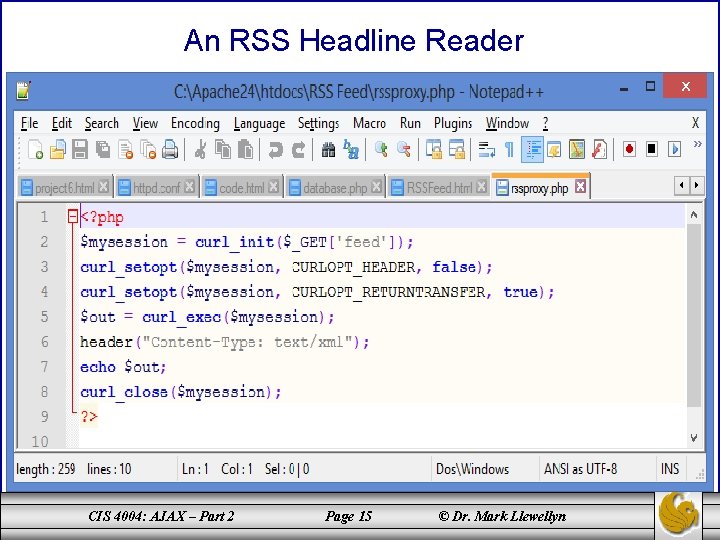720x540 pixels.
Task: Click the INS insert mode status indicator
Action: [669, 469]
